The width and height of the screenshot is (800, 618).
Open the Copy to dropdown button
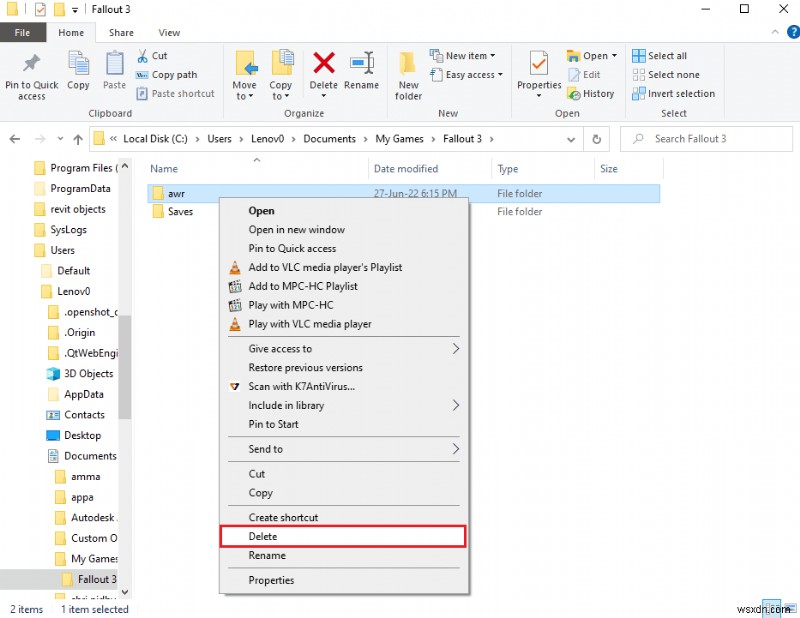281,76
